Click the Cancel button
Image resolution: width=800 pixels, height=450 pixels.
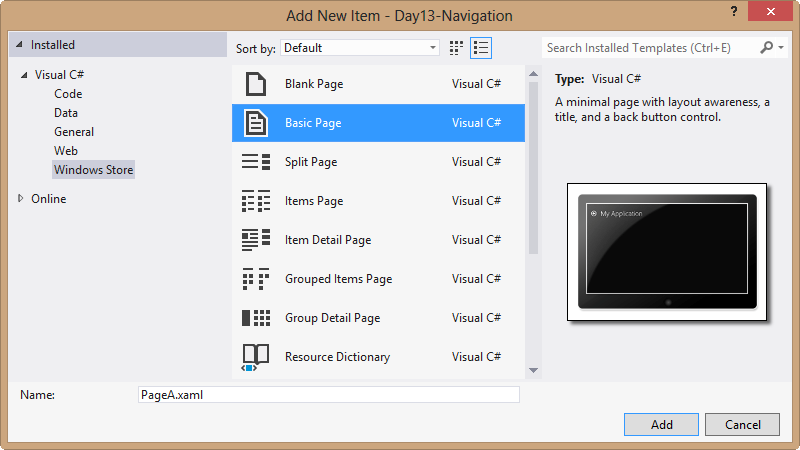742,424
